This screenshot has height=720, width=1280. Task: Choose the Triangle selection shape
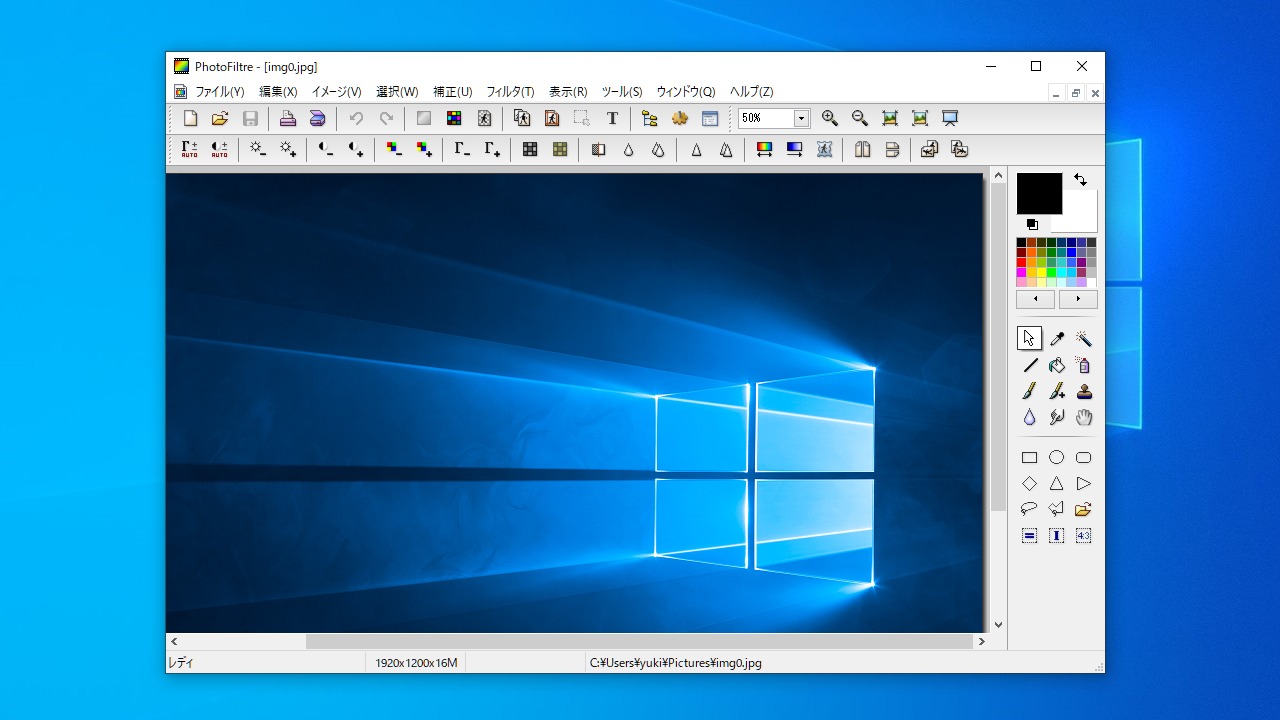1056,484
